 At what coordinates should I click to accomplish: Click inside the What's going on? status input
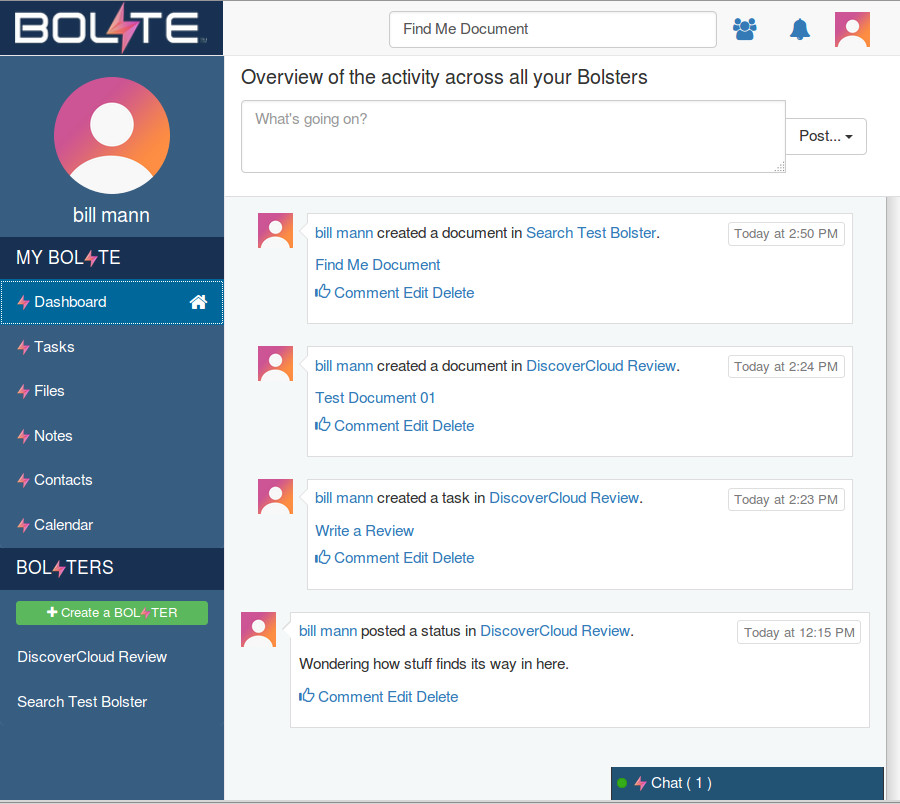(x=513, y=135)
